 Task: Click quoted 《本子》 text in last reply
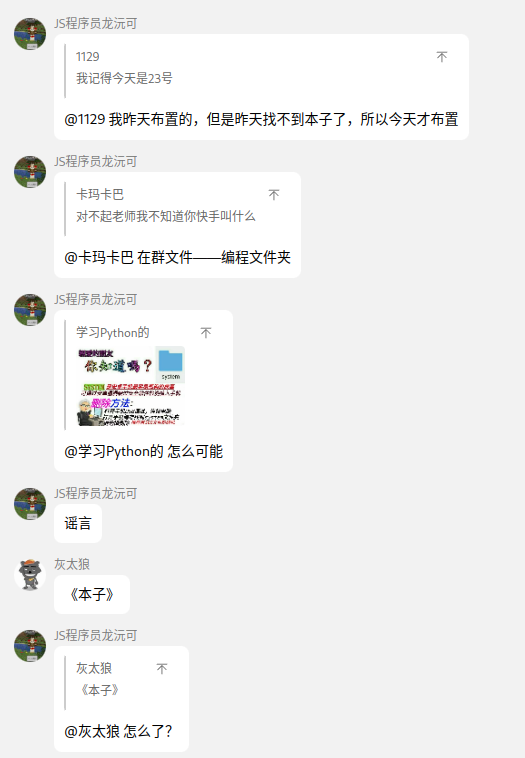pos(99,690)
